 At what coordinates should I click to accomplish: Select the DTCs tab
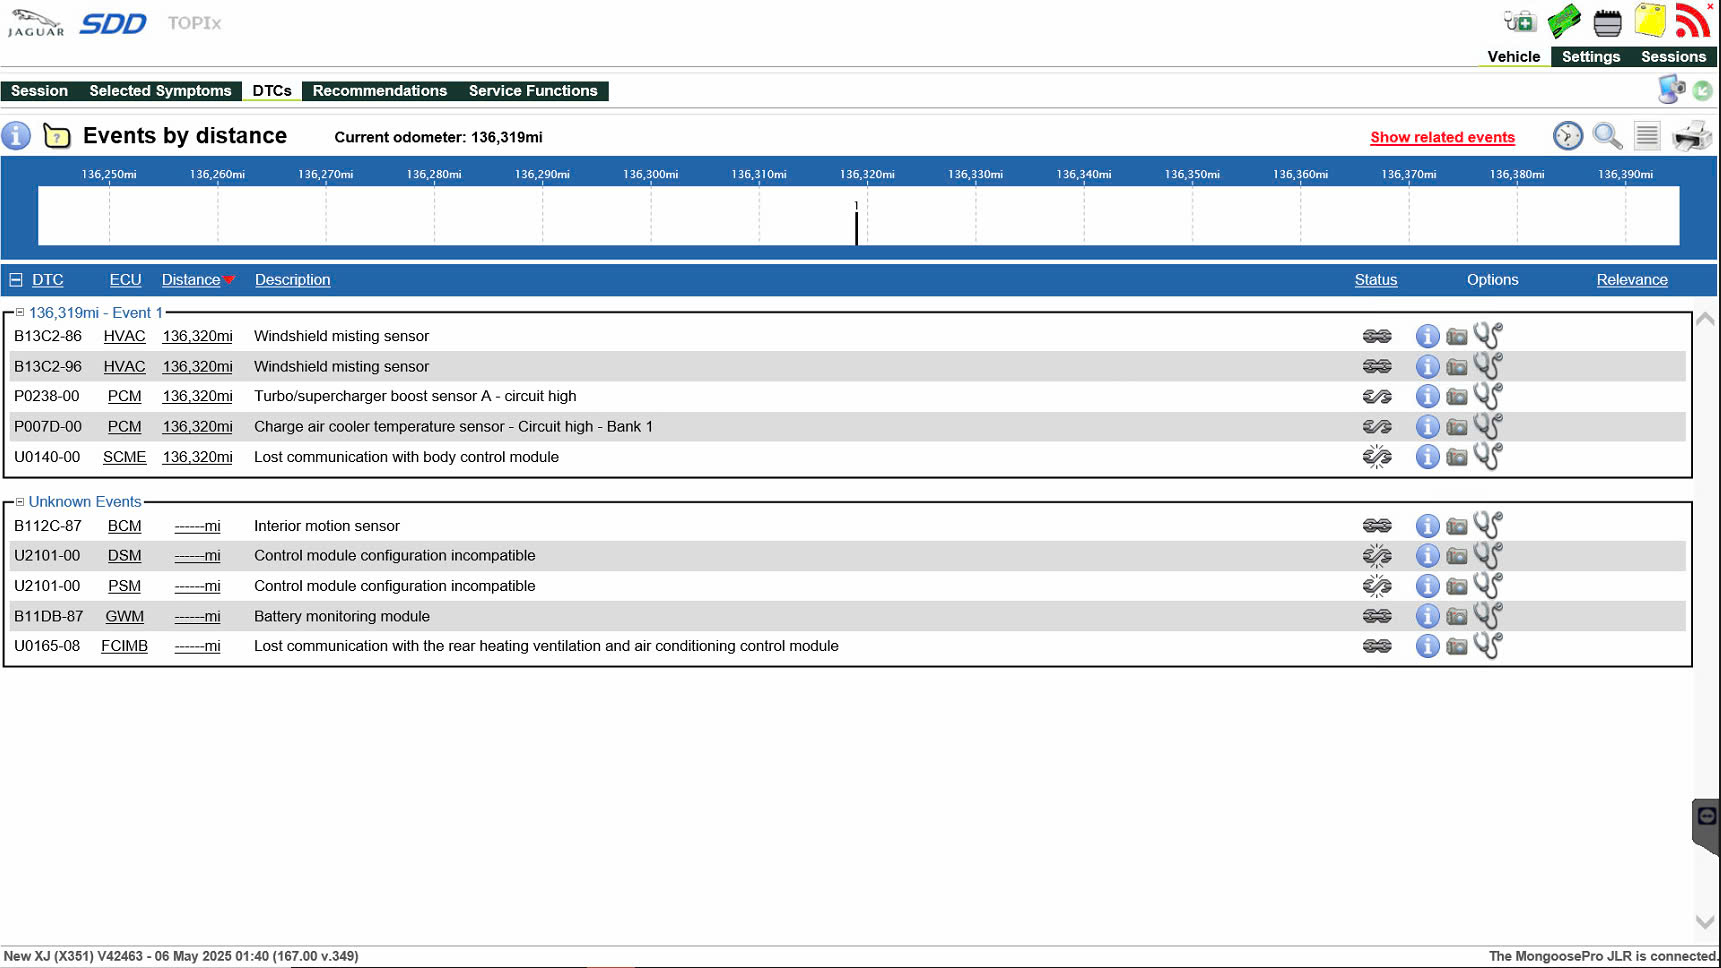pos(272,91)
